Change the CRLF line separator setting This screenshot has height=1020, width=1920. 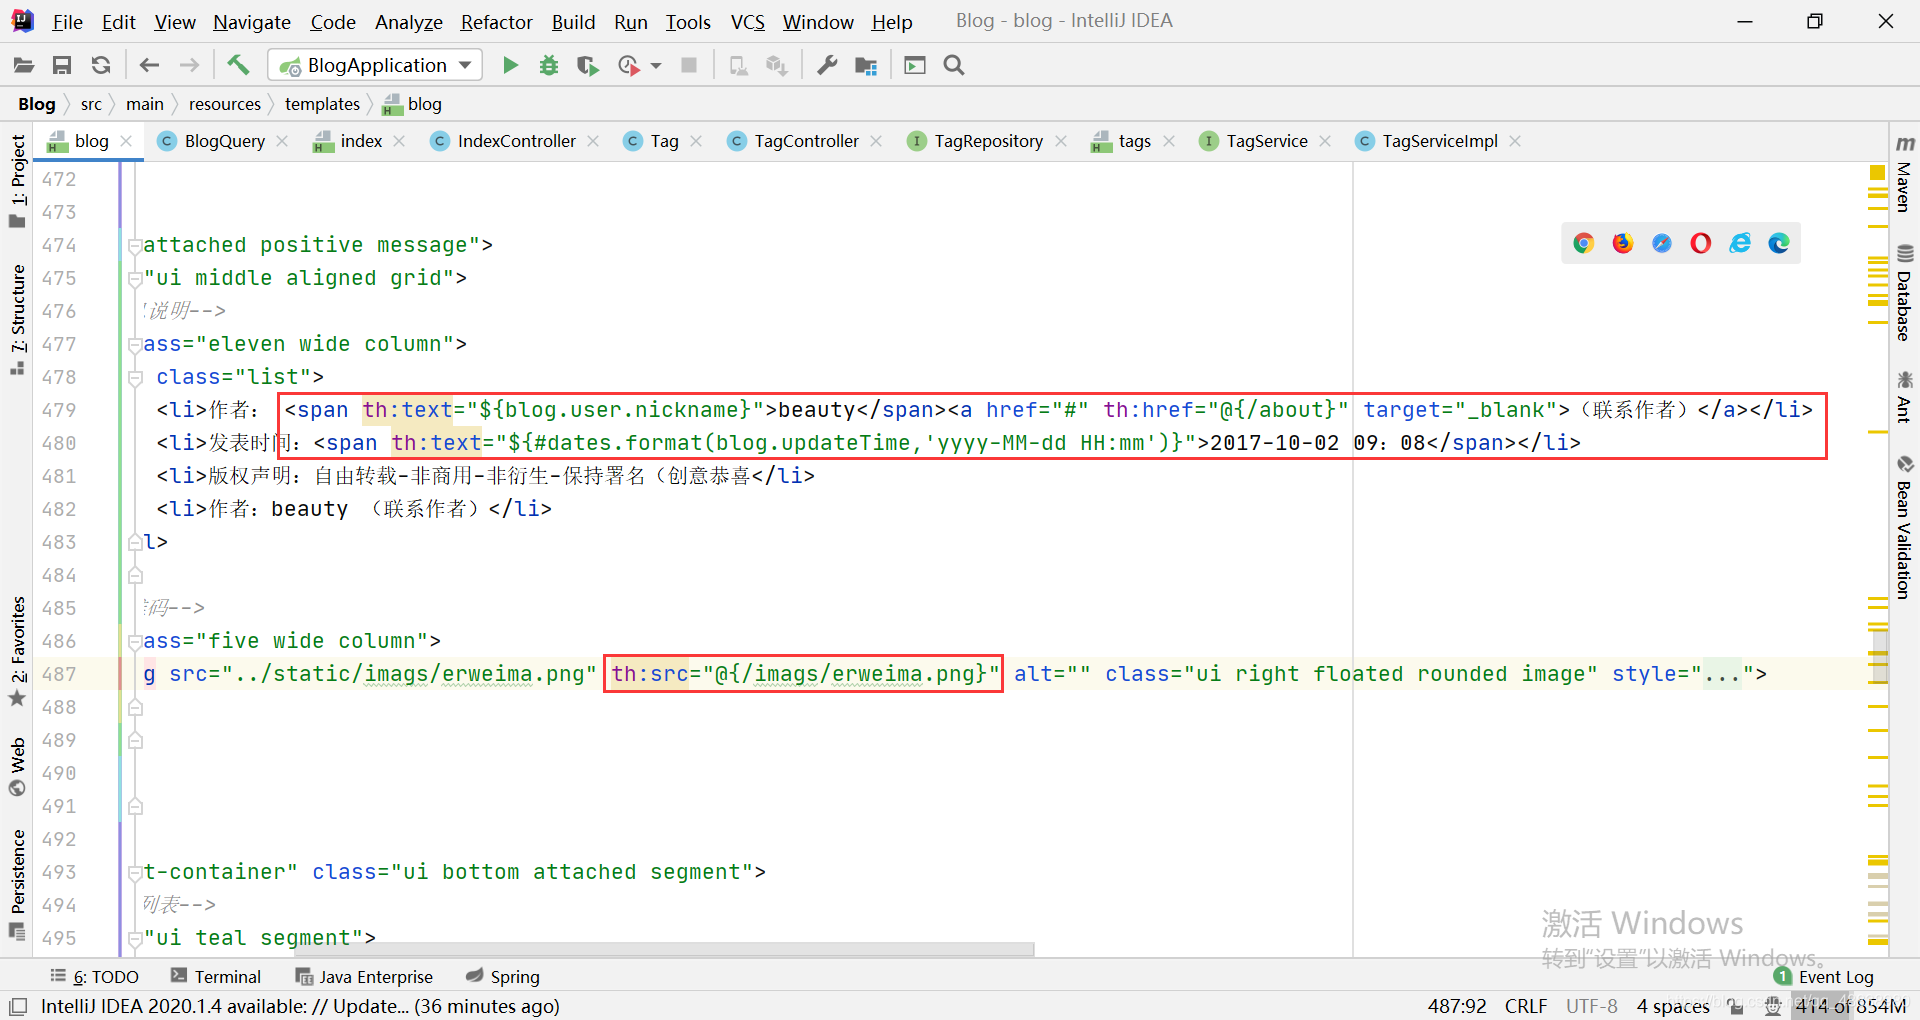coord(1525,1006)
